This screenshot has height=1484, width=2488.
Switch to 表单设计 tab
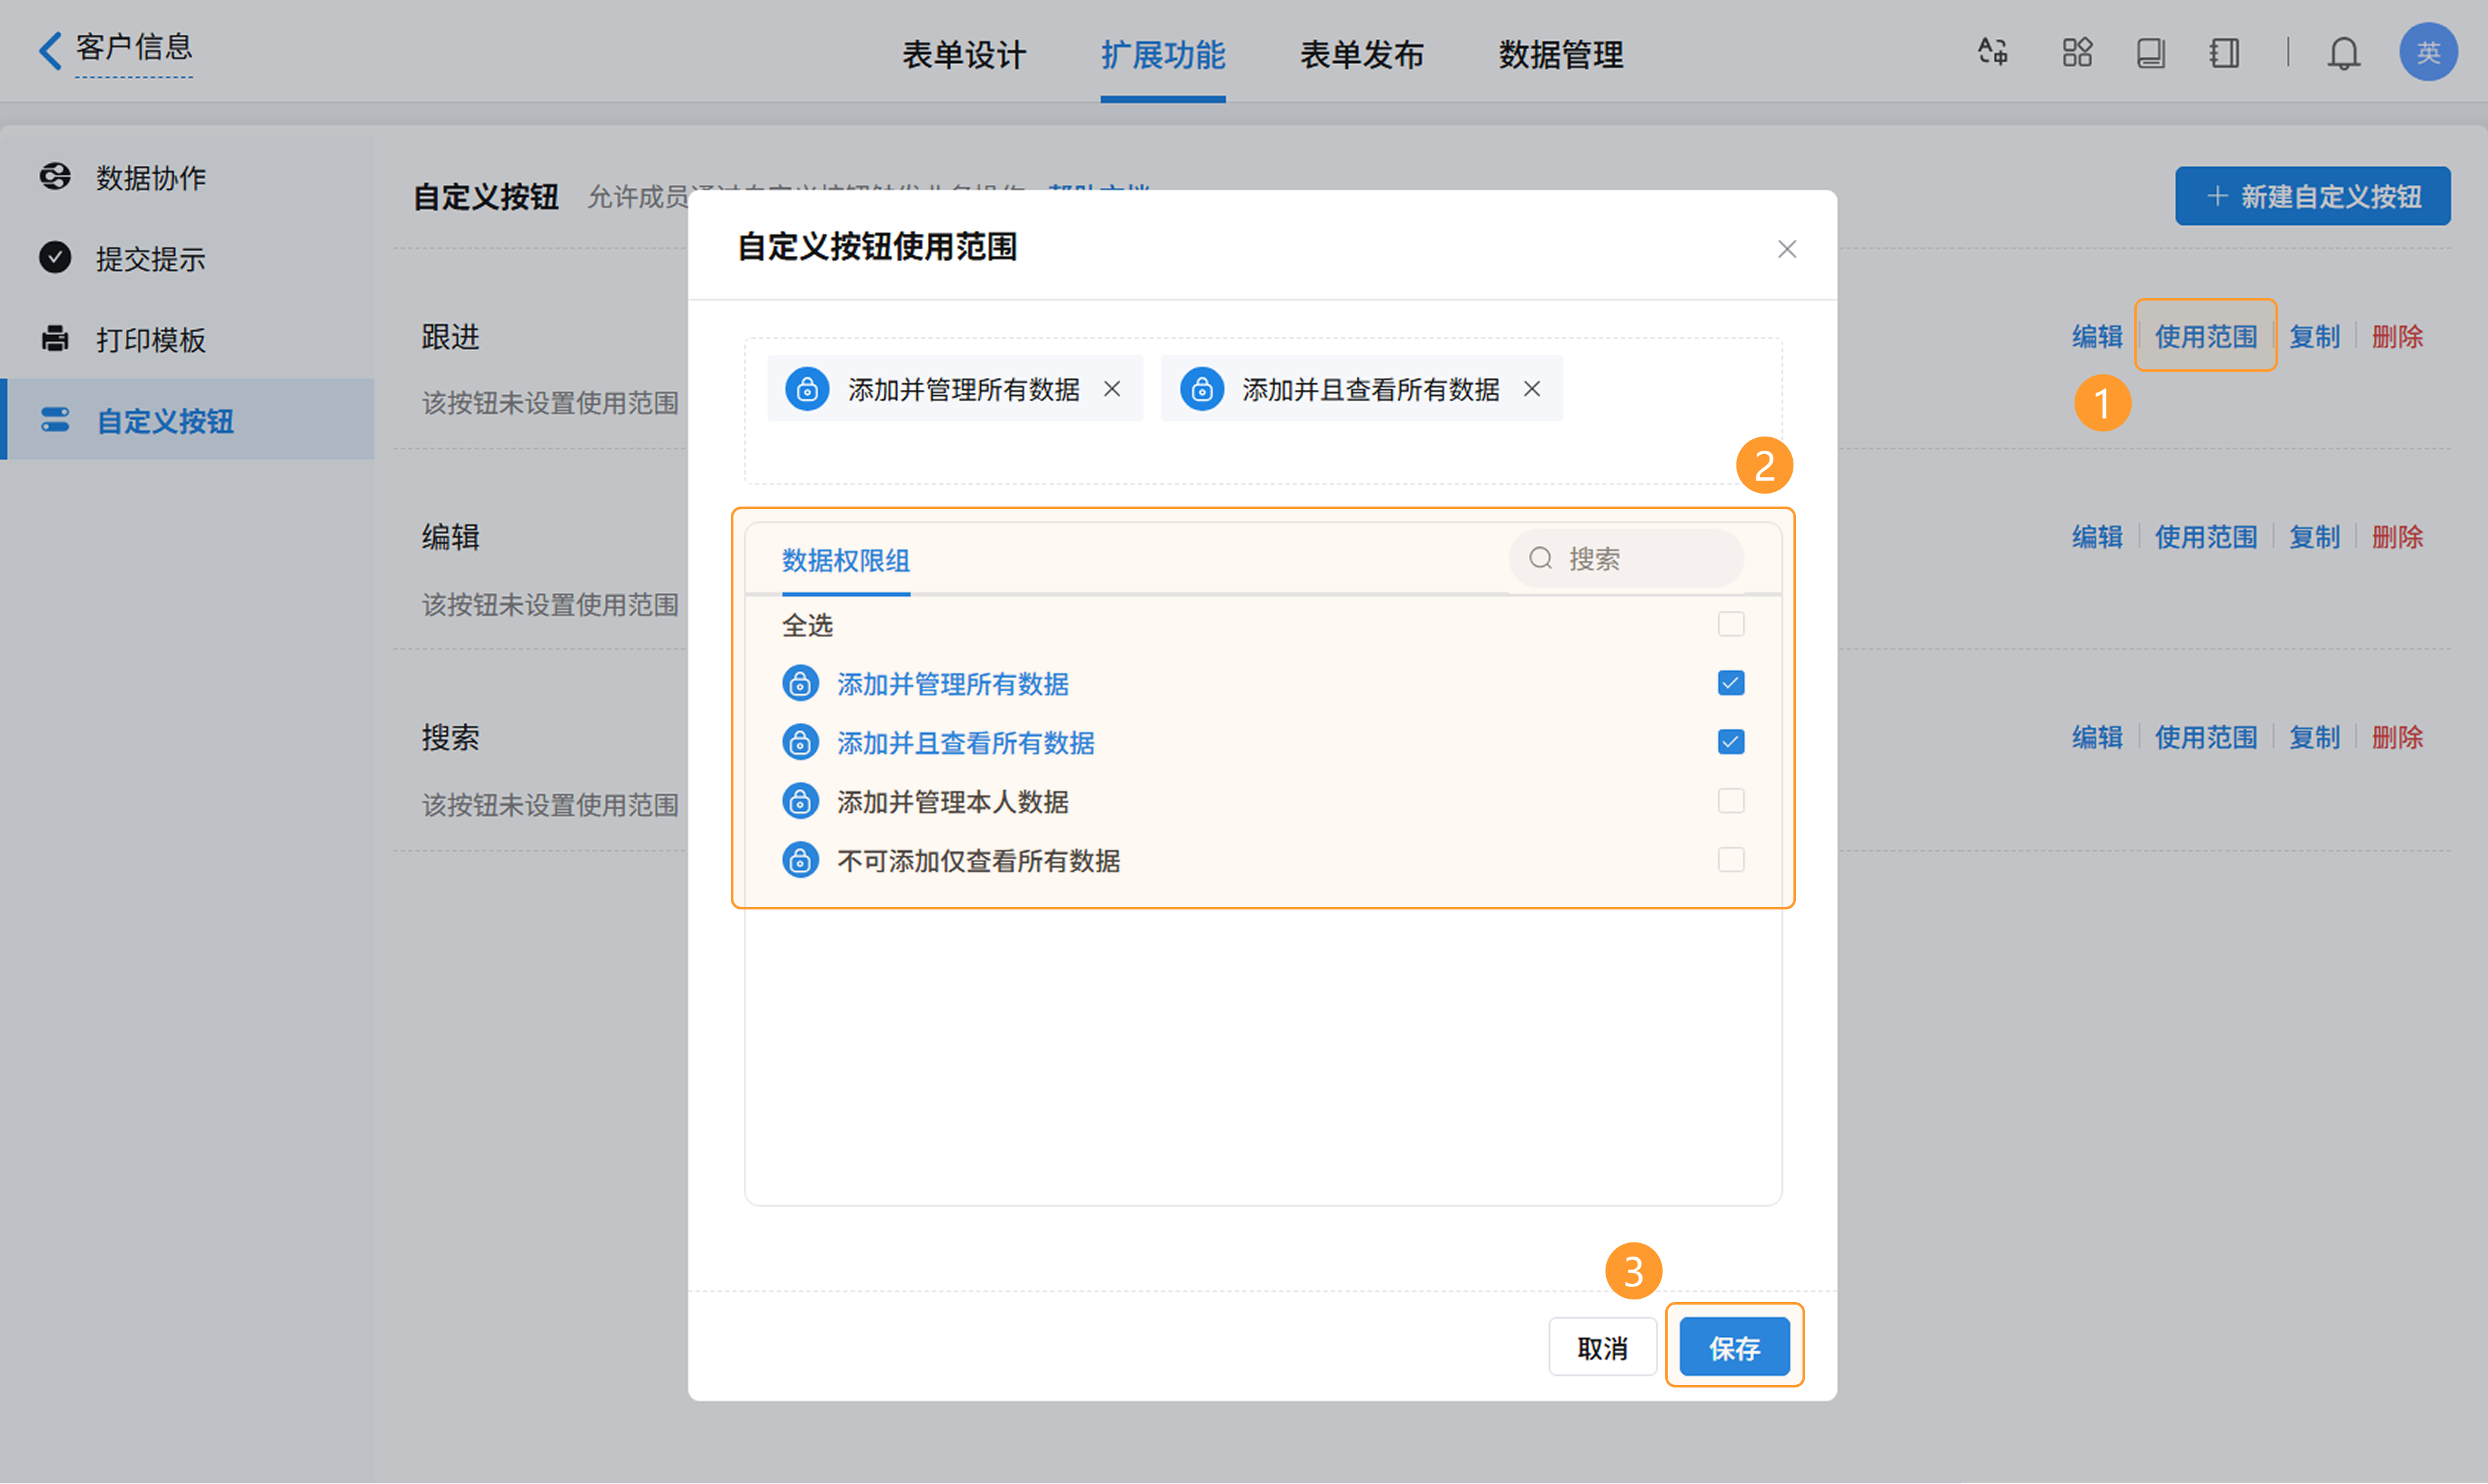[963, 55]
